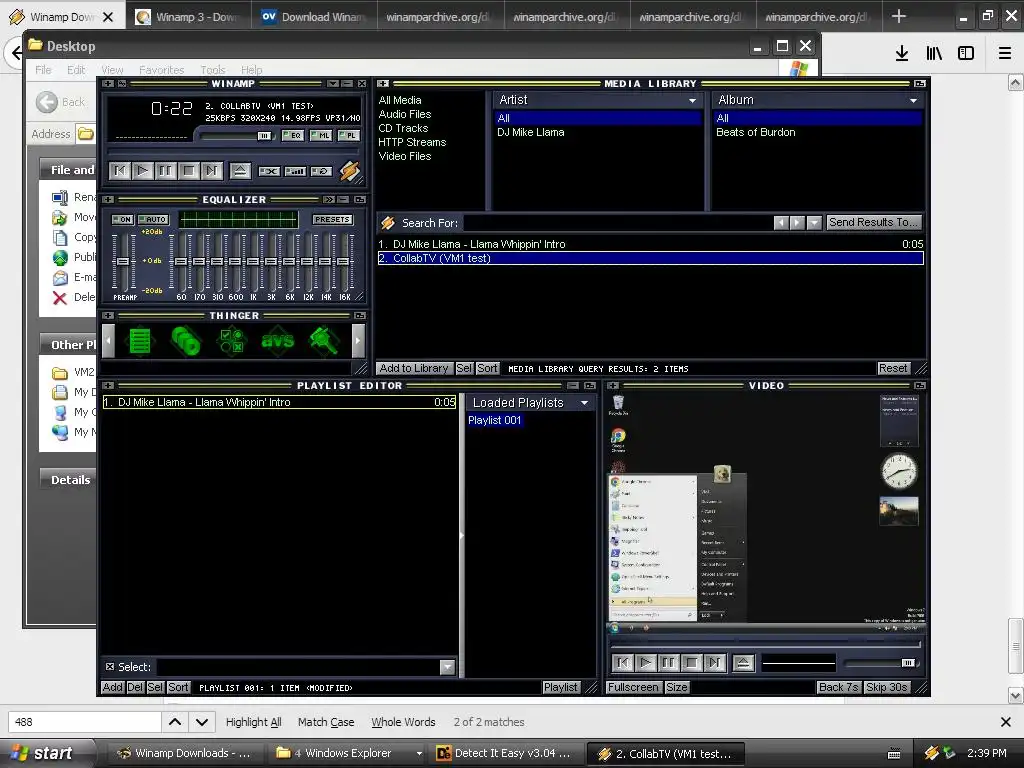
Task: Select All Media in Media Library
Action: 400,100
